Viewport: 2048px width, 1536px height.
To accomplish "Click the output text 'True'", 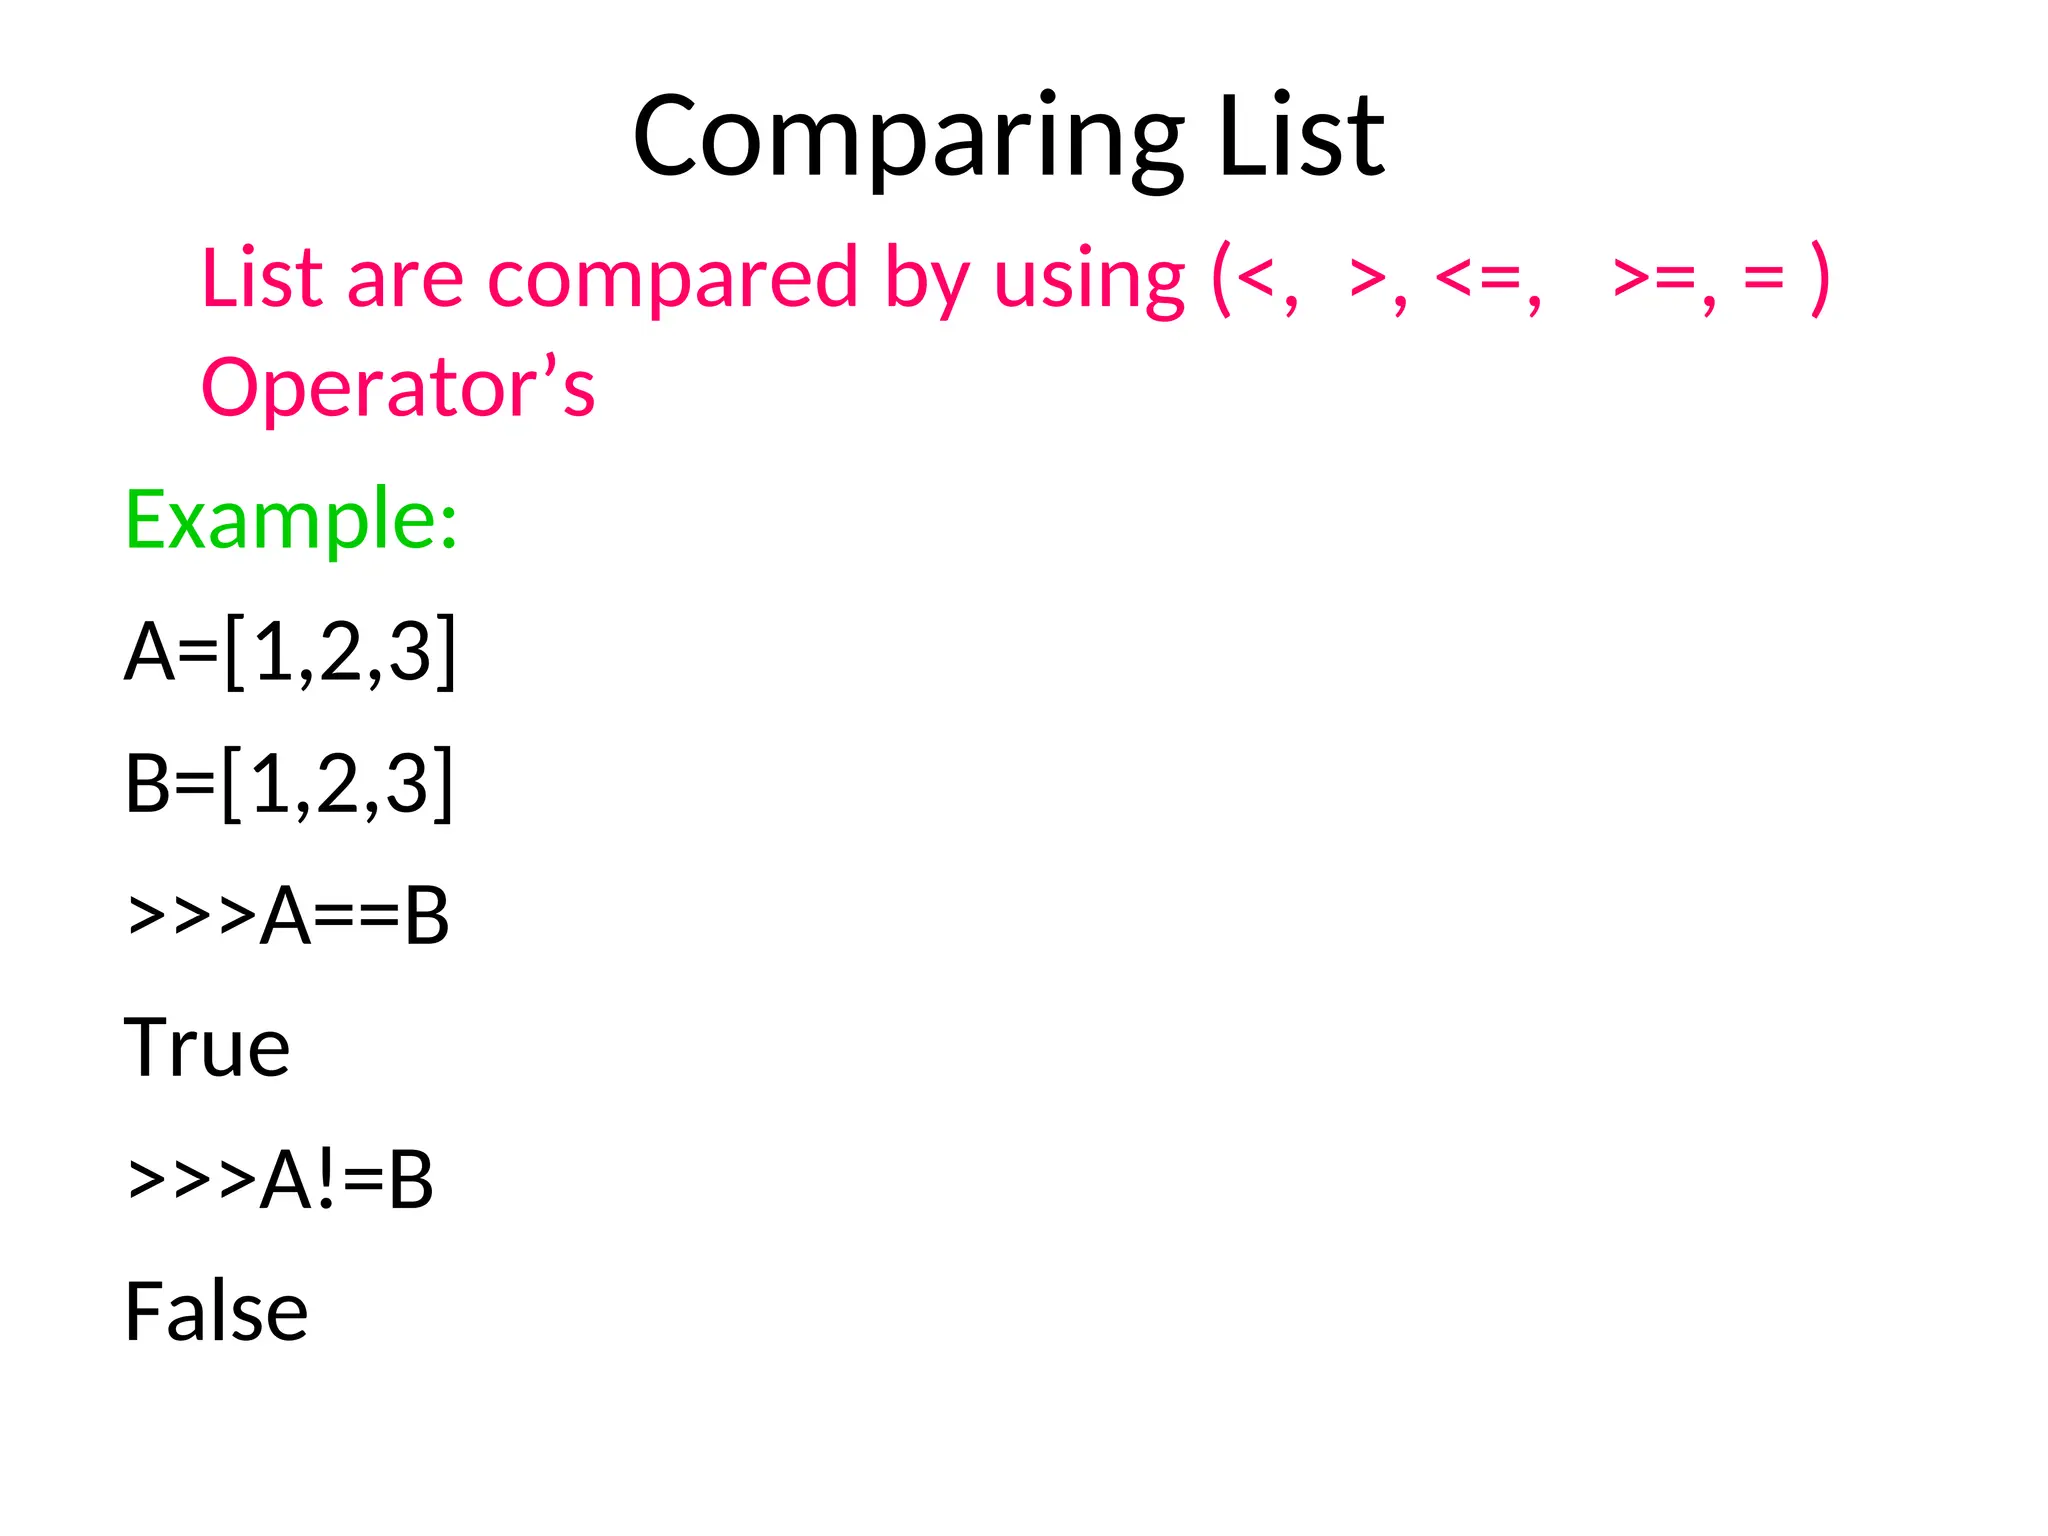I will click(207, 1047).
